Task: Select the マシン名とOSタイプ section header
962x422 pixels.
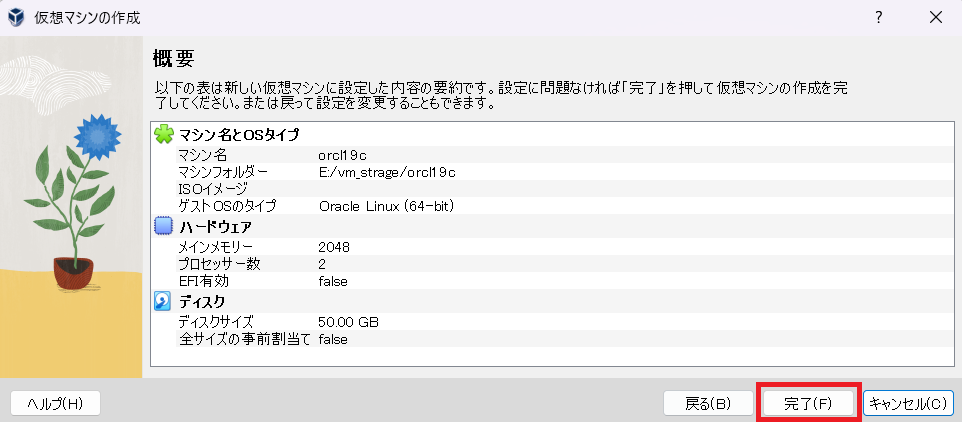Action: pos(238,135)
